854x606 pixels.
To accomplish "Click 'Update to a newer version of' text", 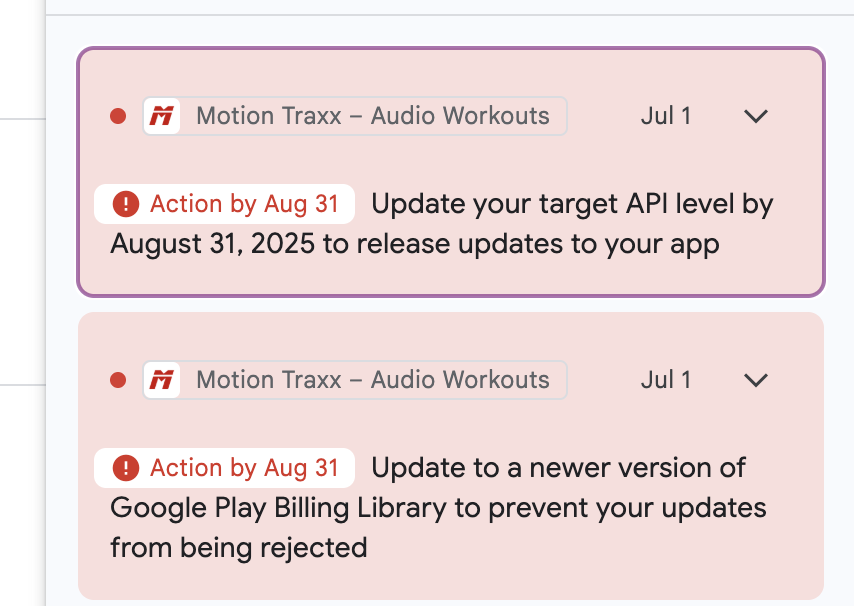I will (x=558, y=468).
